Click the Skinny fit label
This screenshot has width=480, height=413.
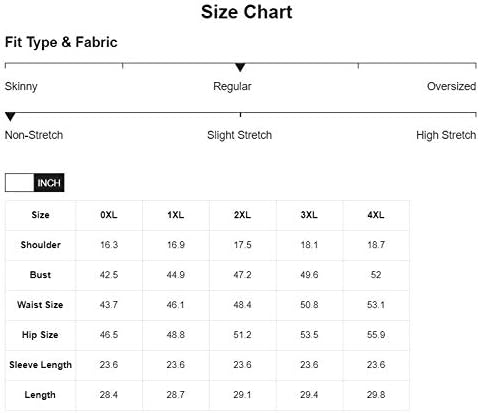pyautogui.click(x=21, y=87)
